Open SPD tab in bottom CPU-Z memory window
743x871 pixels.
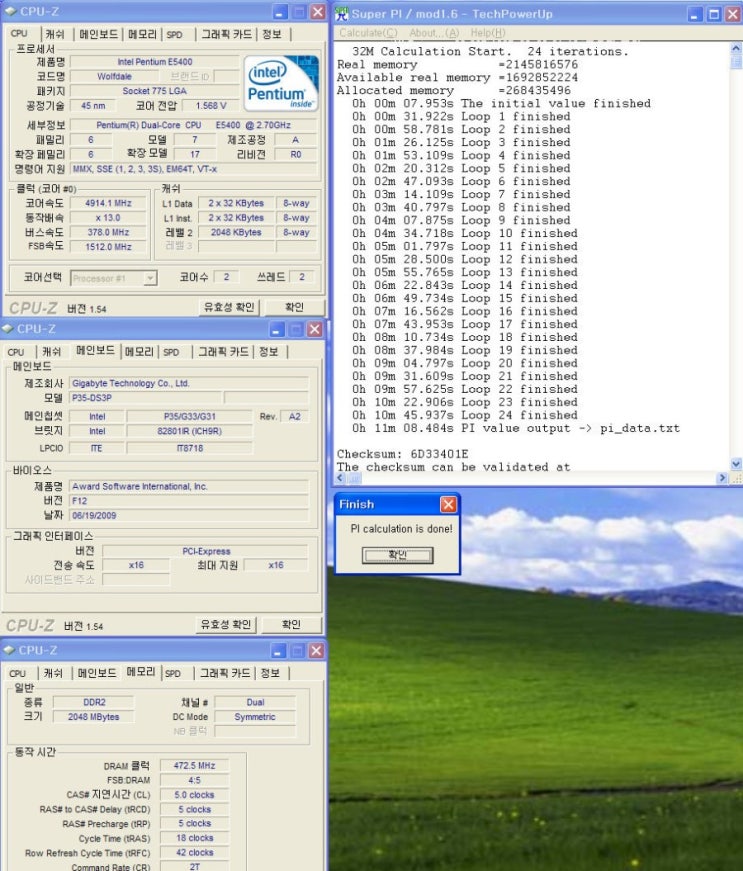(173, 673)
